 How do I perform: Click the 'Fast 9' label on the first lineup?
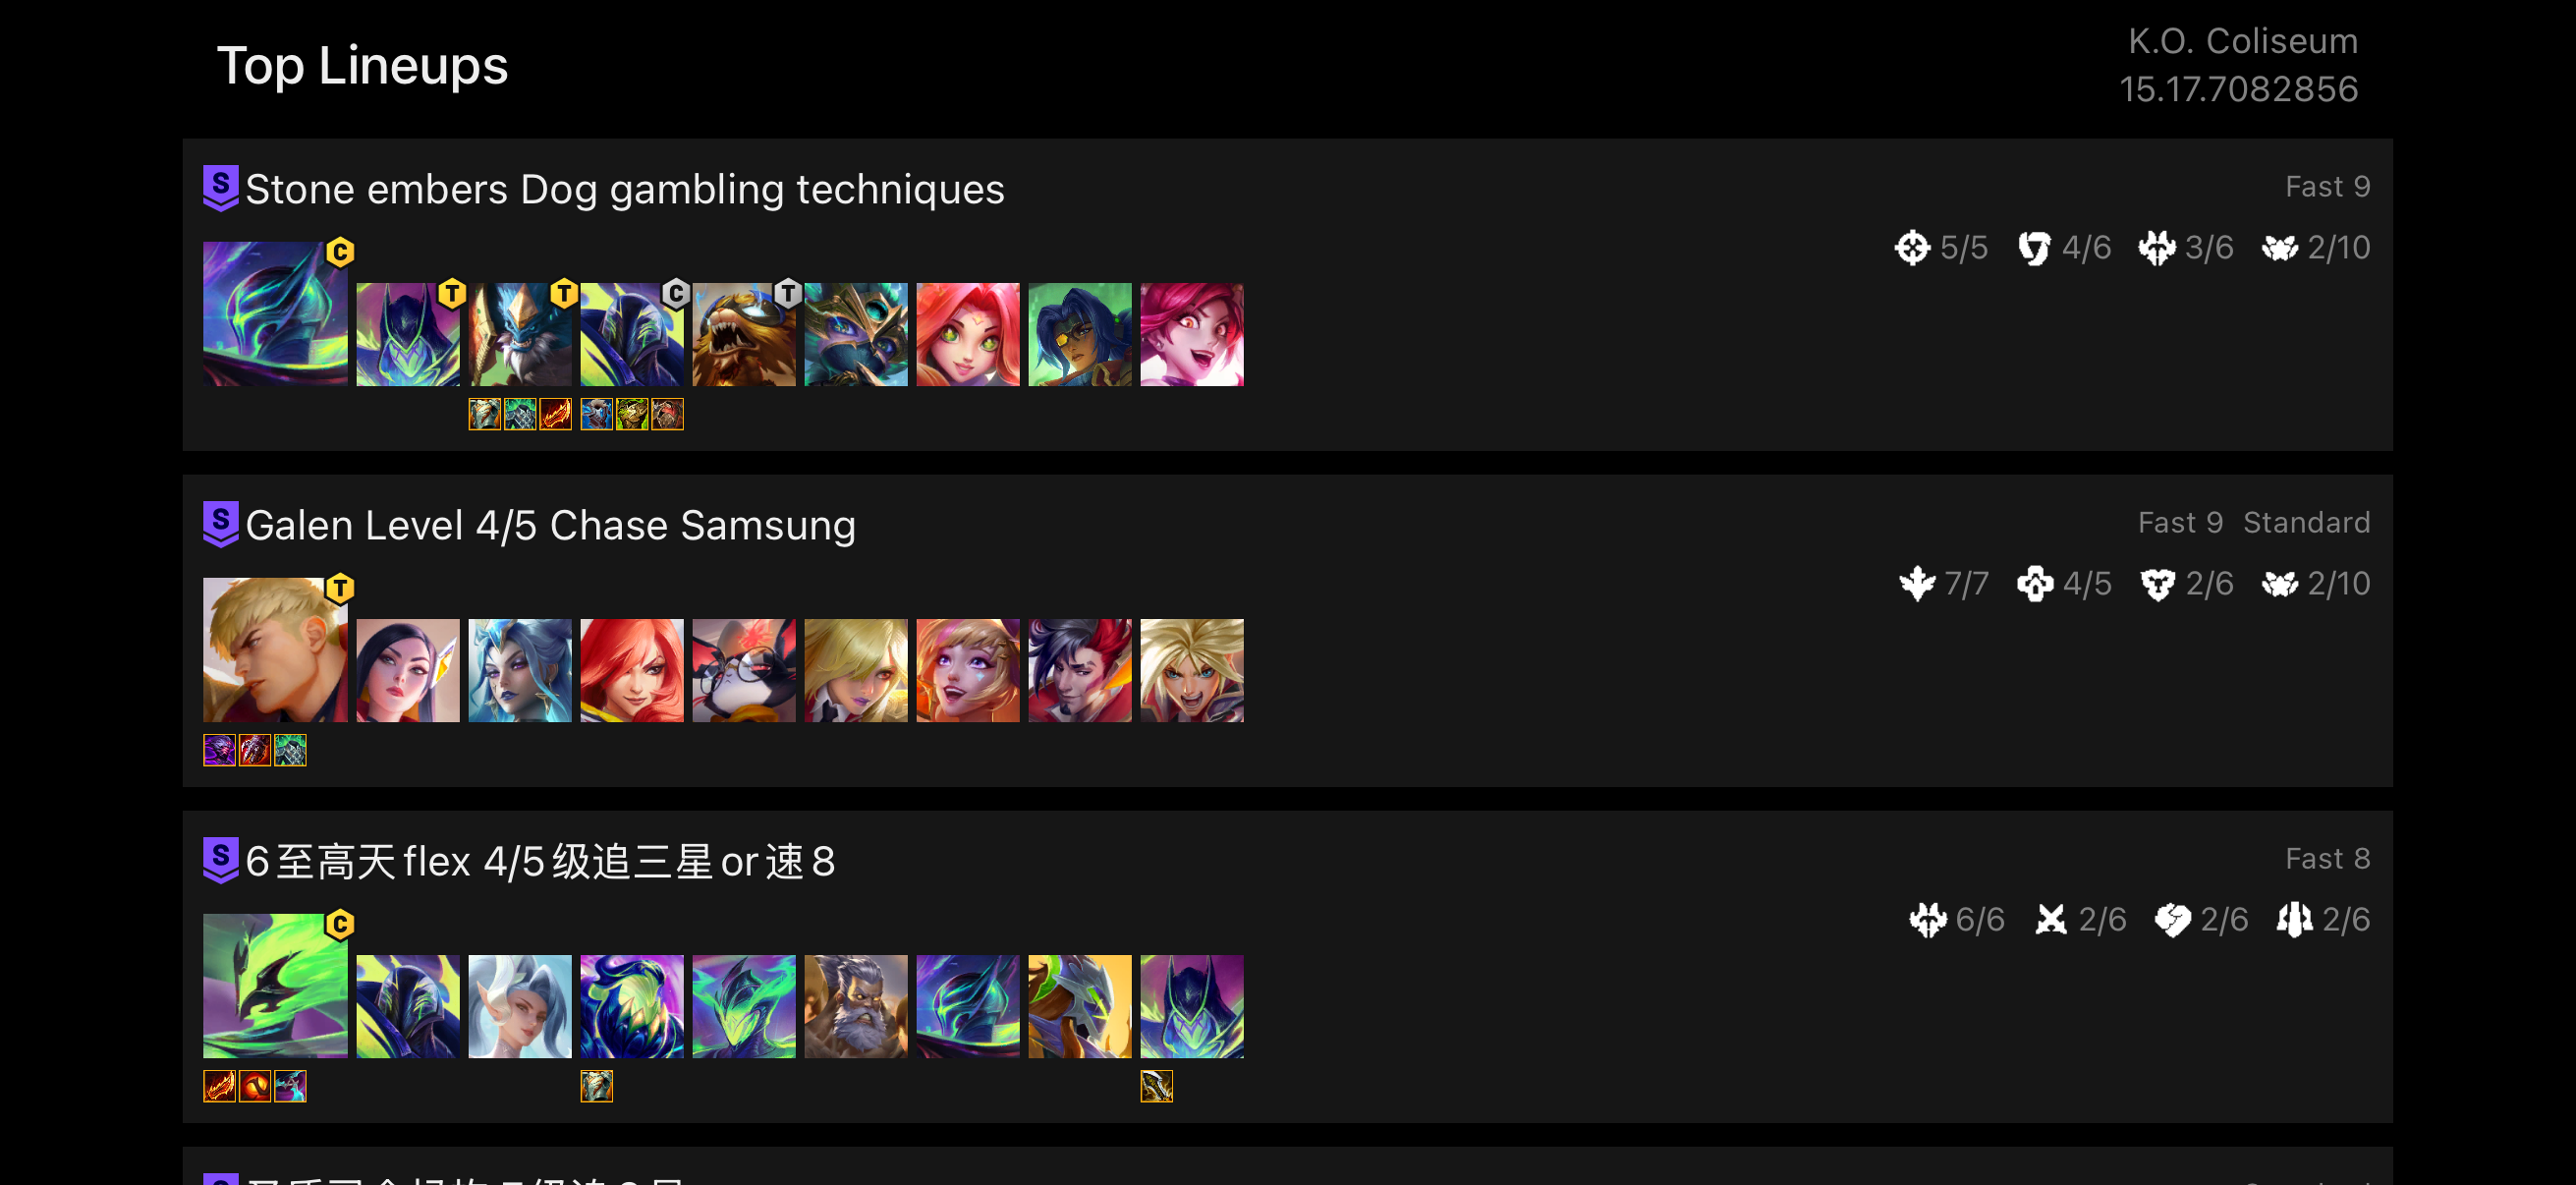click(2327, 186)
